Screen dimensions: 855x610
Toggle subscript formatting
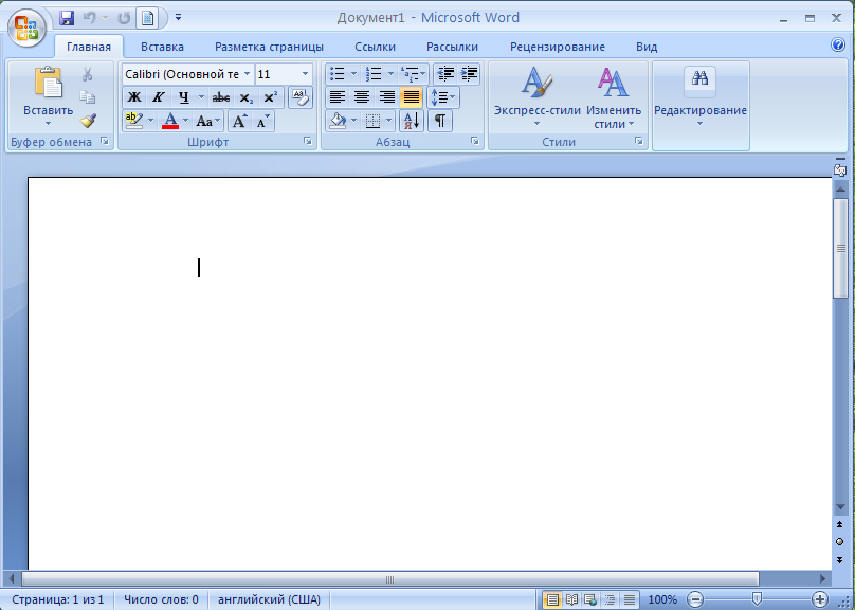click(x=246, y=98)
